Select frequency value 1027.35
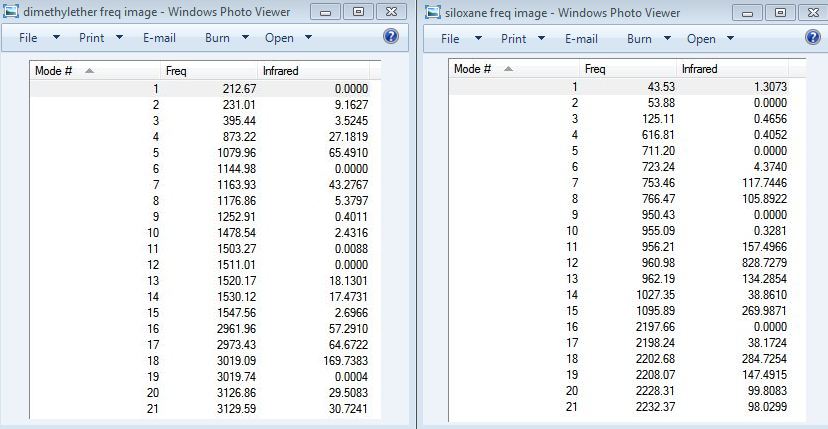This screenshot has height=429, width=828. click(654, 295)
